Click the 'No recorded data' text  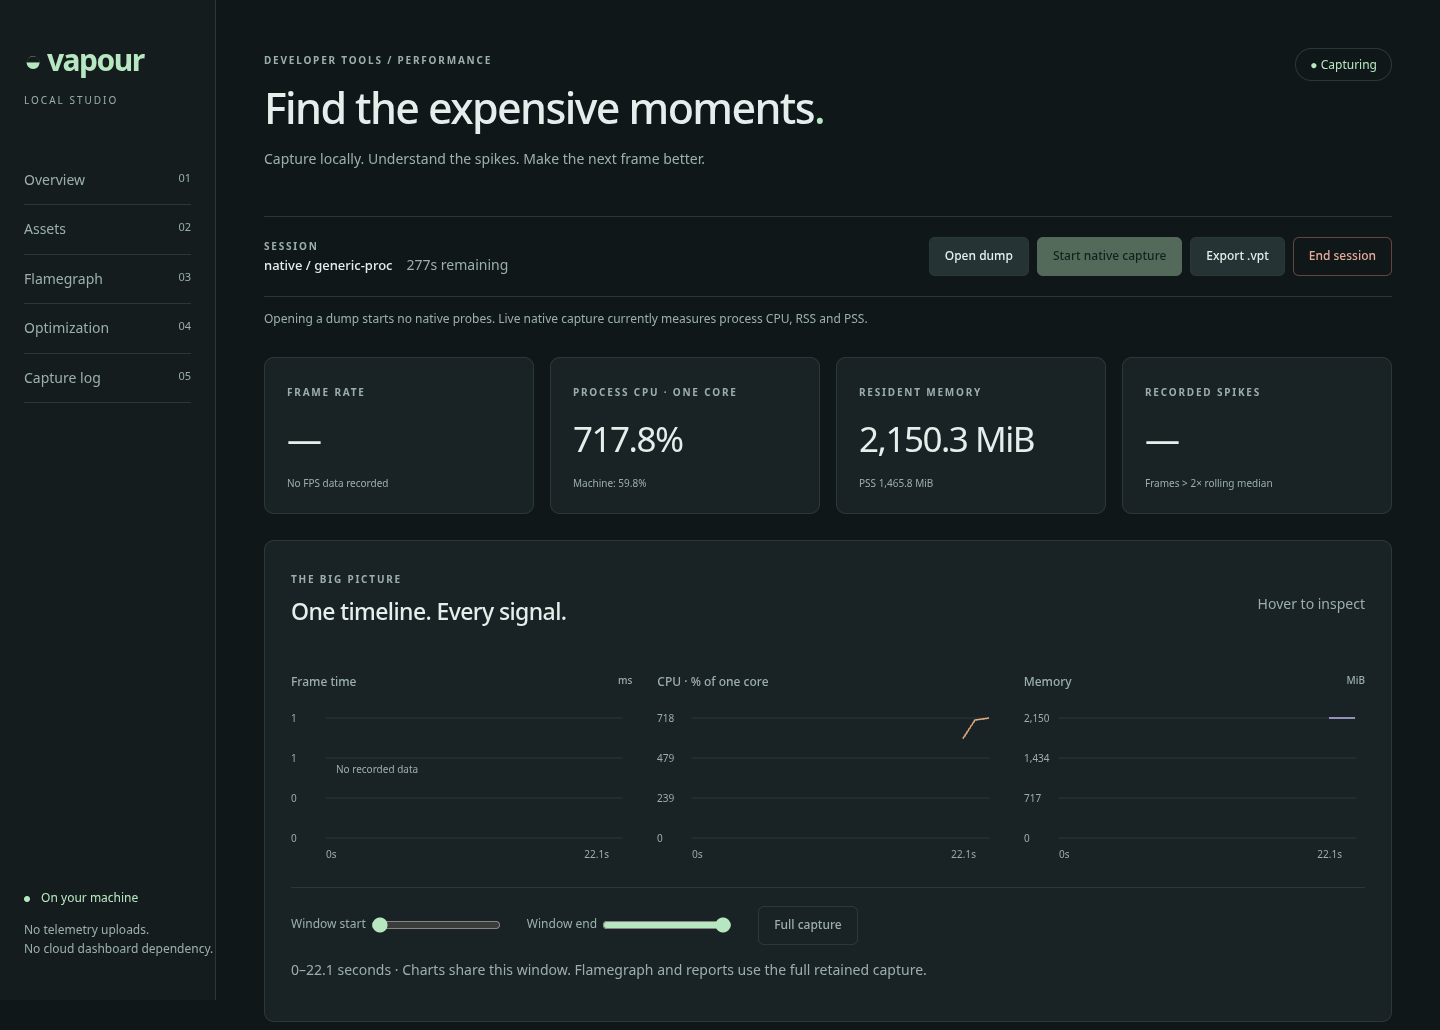tap(377, 769)
